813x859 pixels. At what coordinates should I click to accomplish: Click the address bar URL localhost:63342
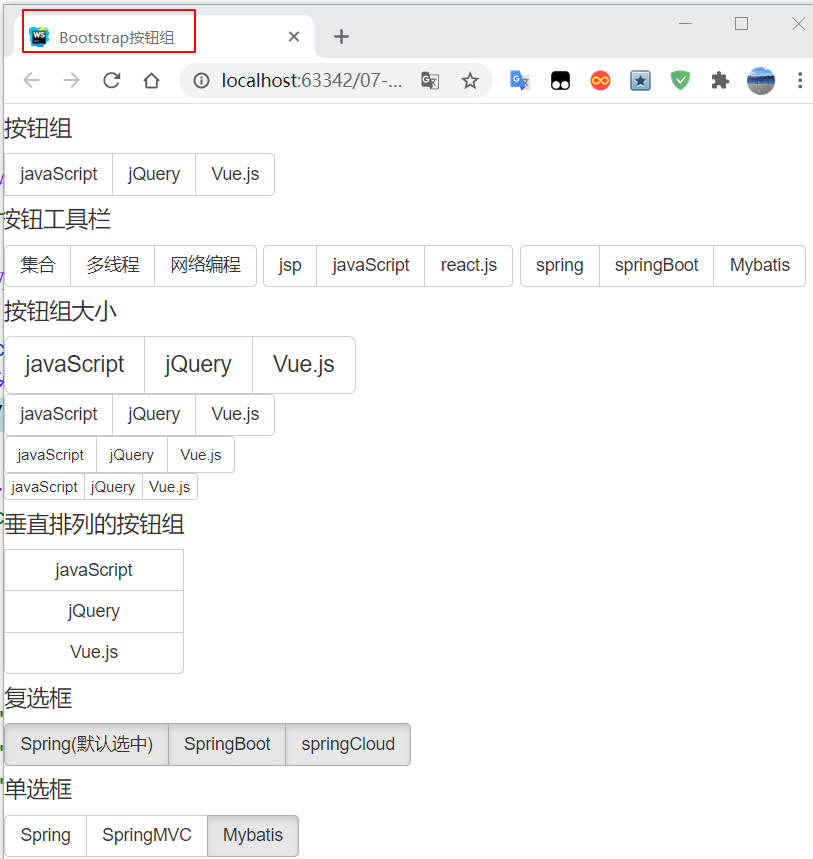[312, 81]
